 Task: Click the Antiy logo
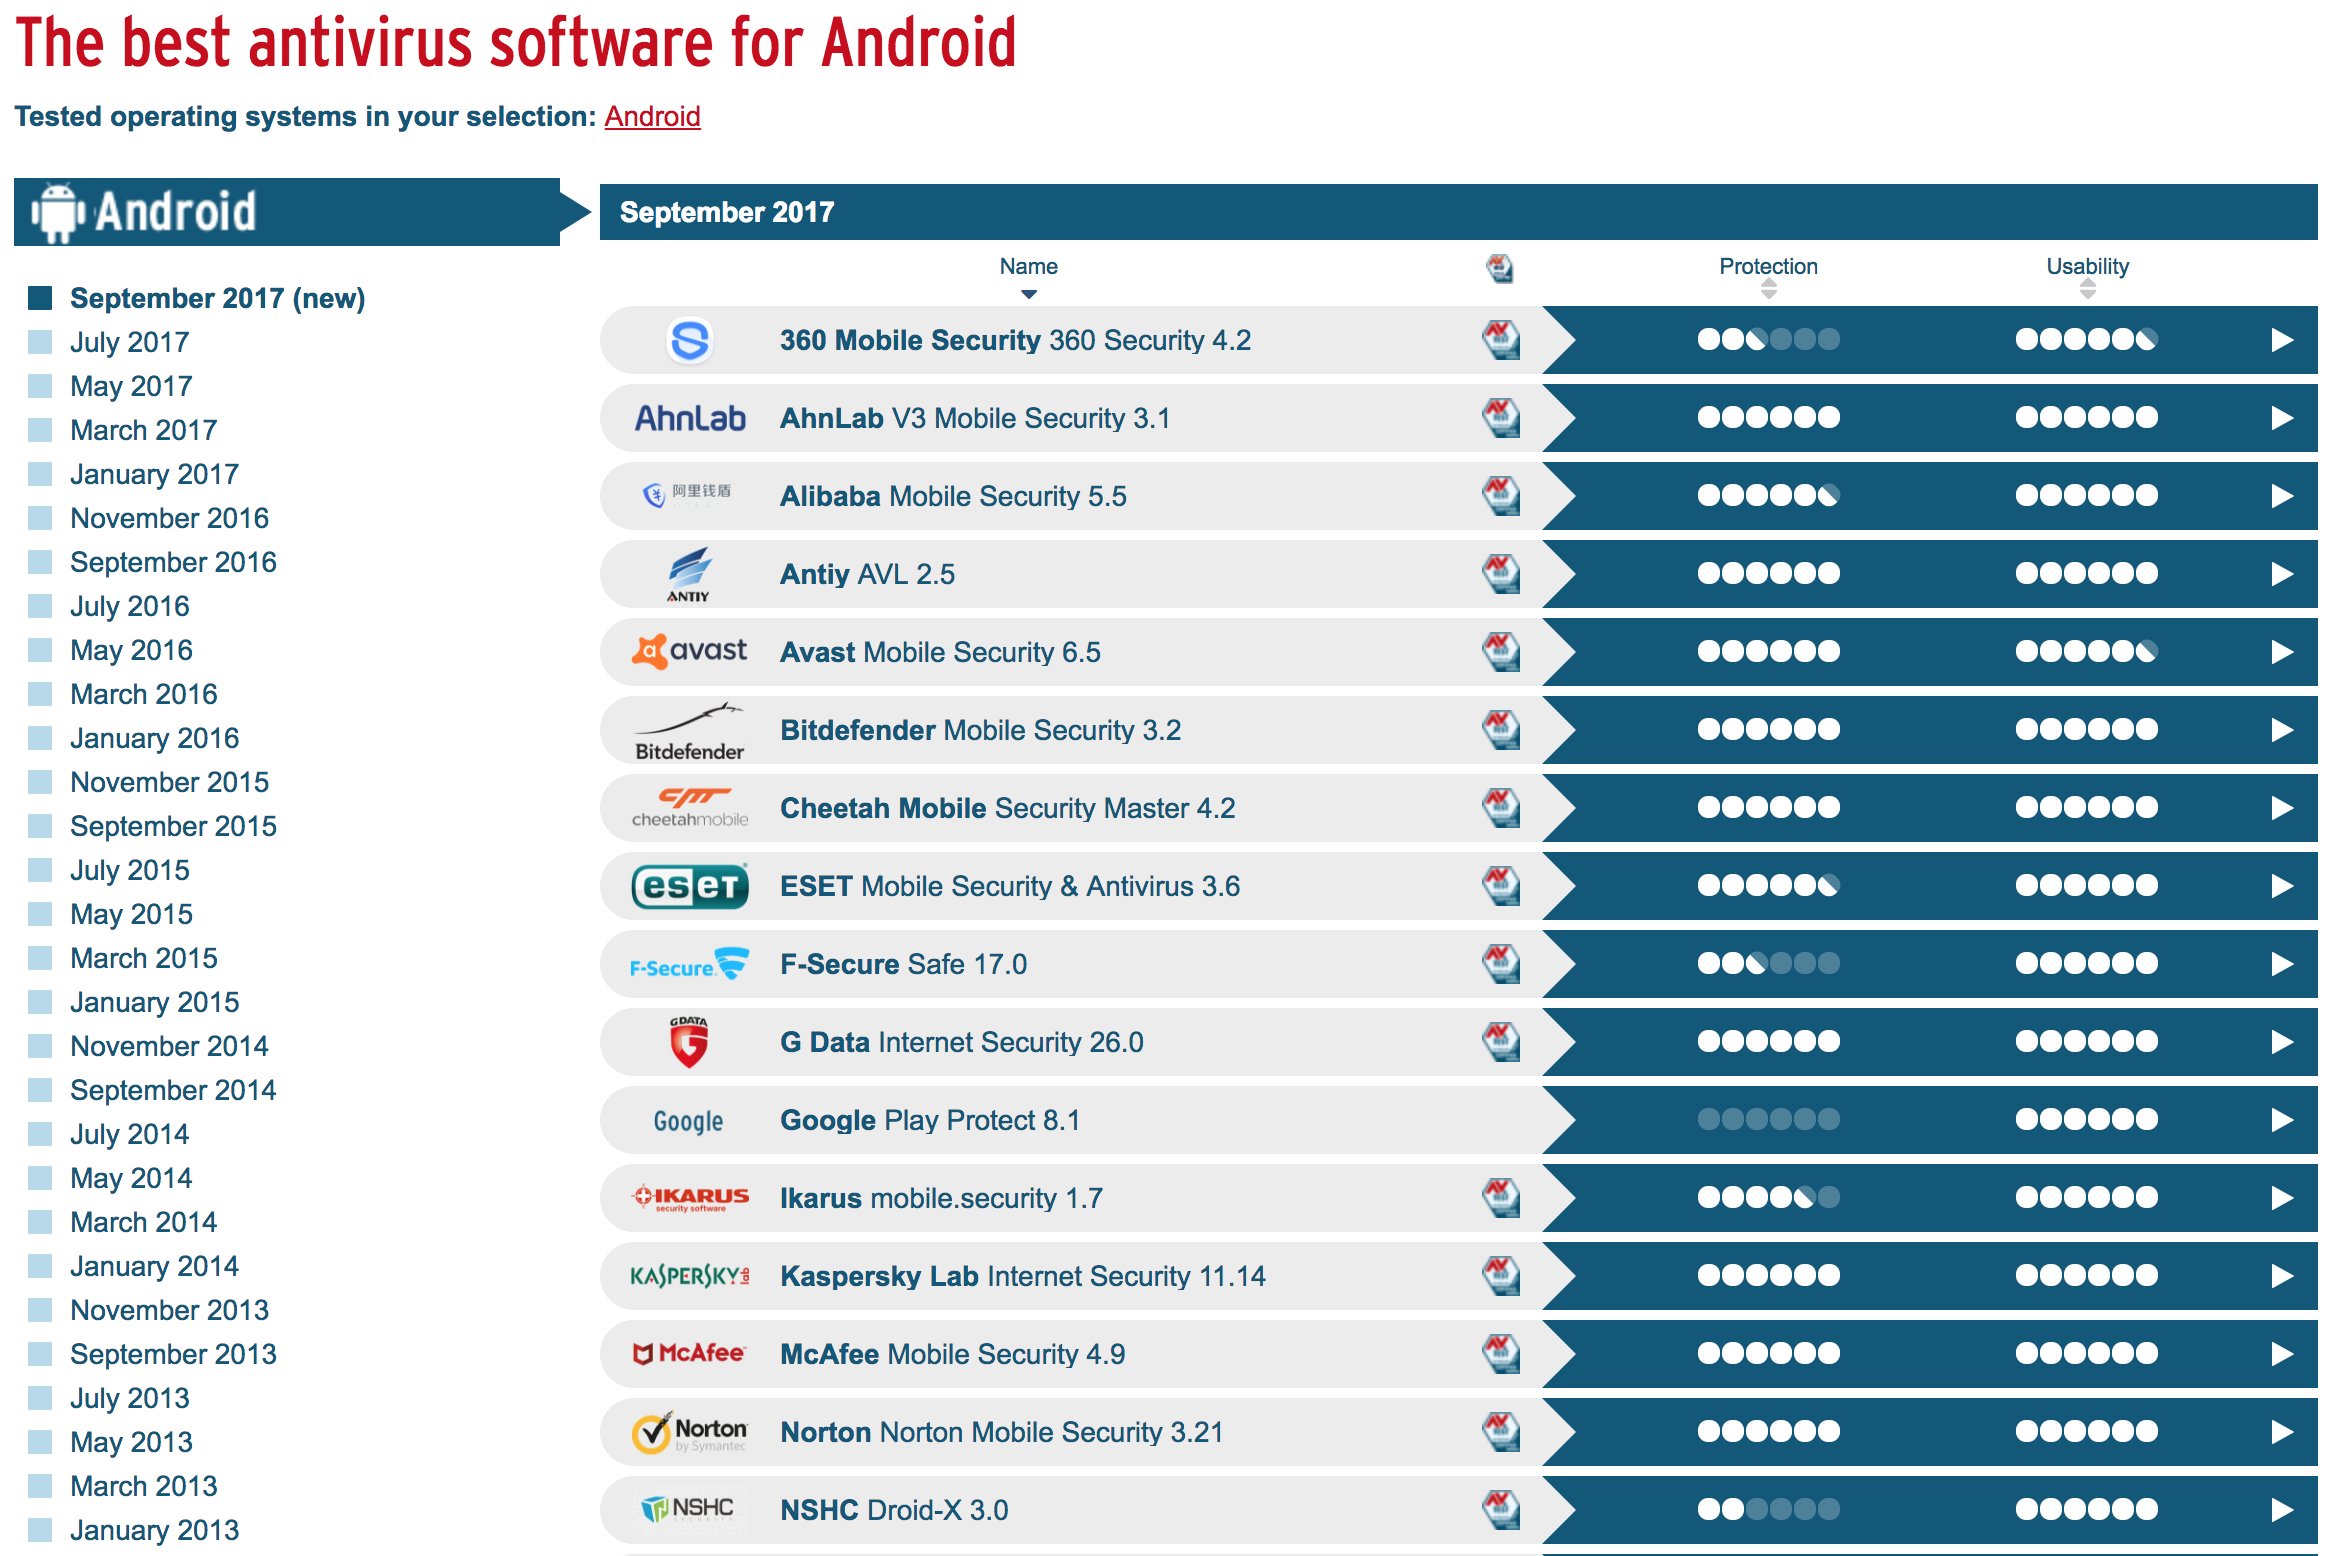click(x=689, y=574)
